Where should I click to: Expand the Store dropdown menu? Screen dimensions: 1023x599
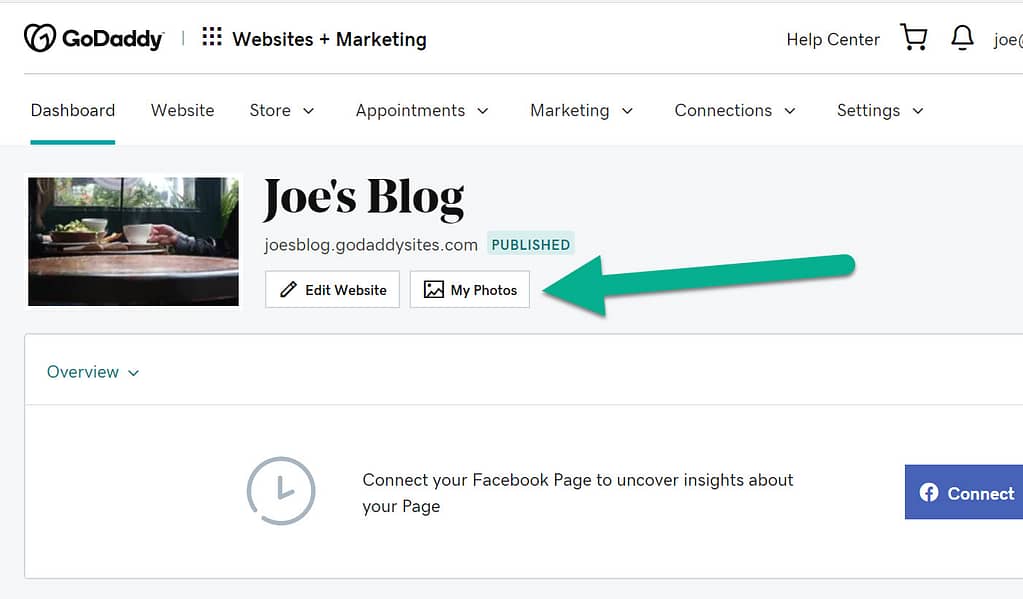[282, 110]
